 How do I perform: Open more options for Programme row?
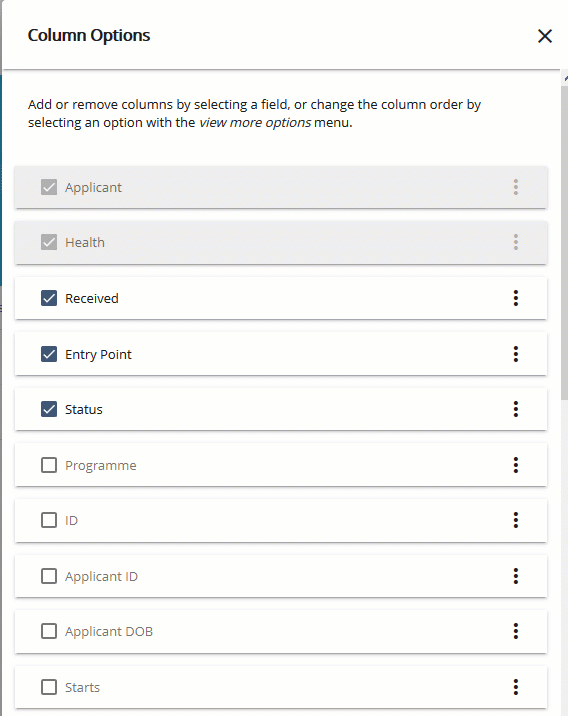(515, 465)
